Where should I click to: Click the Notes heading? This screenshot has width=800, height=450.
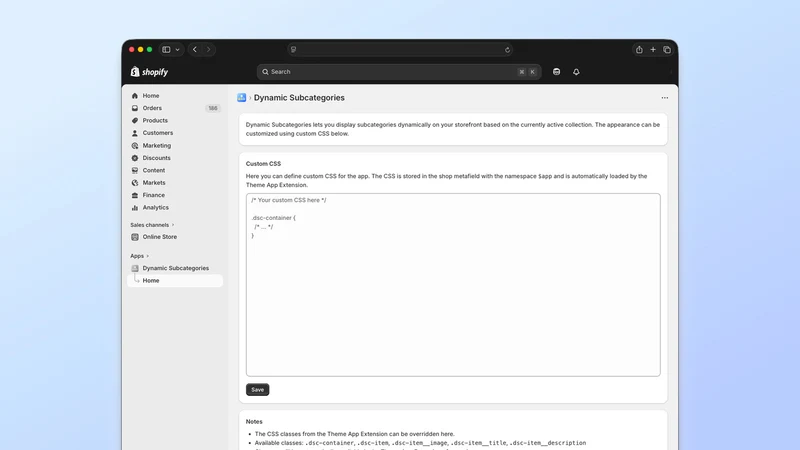coord(254,421)
